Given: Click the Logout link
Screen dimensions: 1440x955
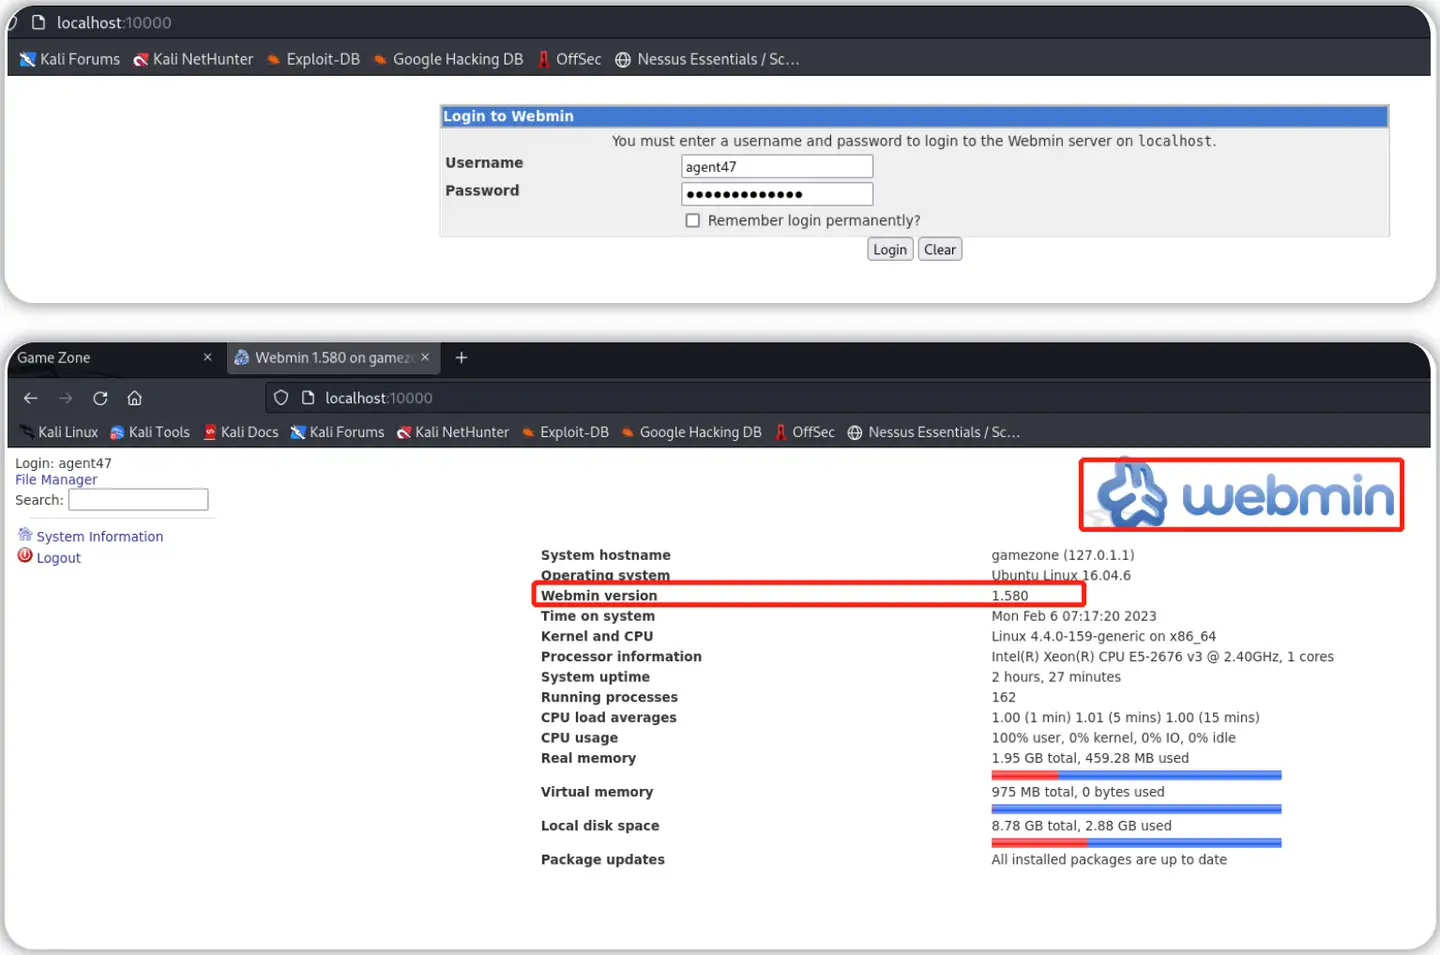Looking at the screenshot, I should 59,558.
